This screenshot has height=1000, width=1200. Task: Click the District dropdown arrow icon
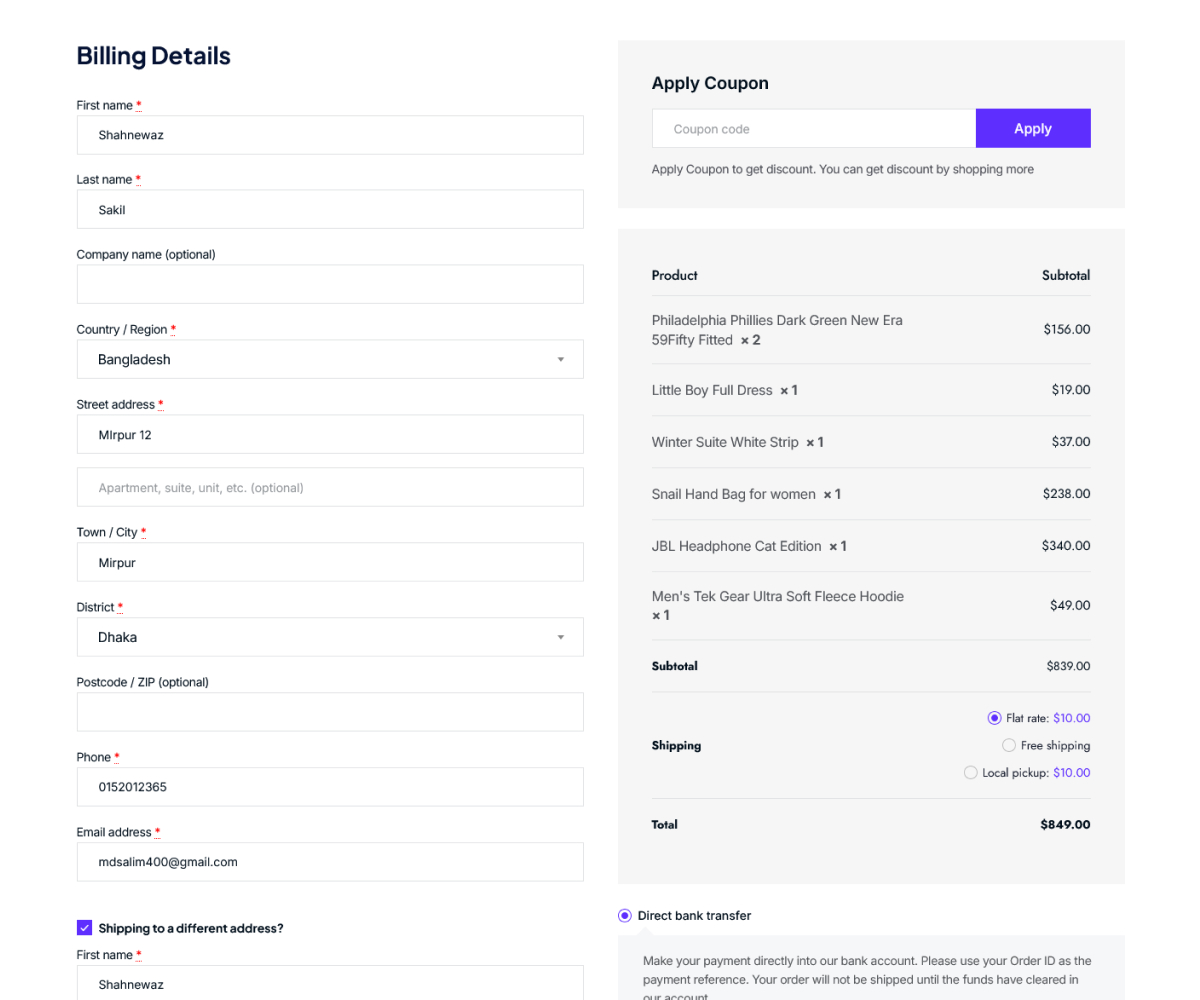click(561, 637)
